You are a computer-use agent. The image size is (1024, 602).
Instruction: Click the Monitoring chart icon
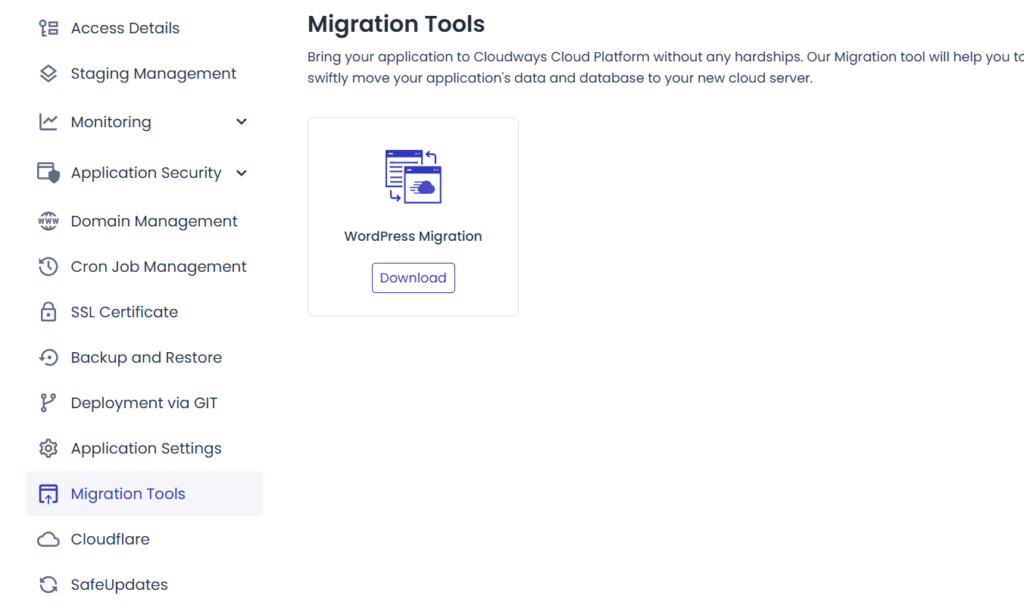click(x=48, y=122)
